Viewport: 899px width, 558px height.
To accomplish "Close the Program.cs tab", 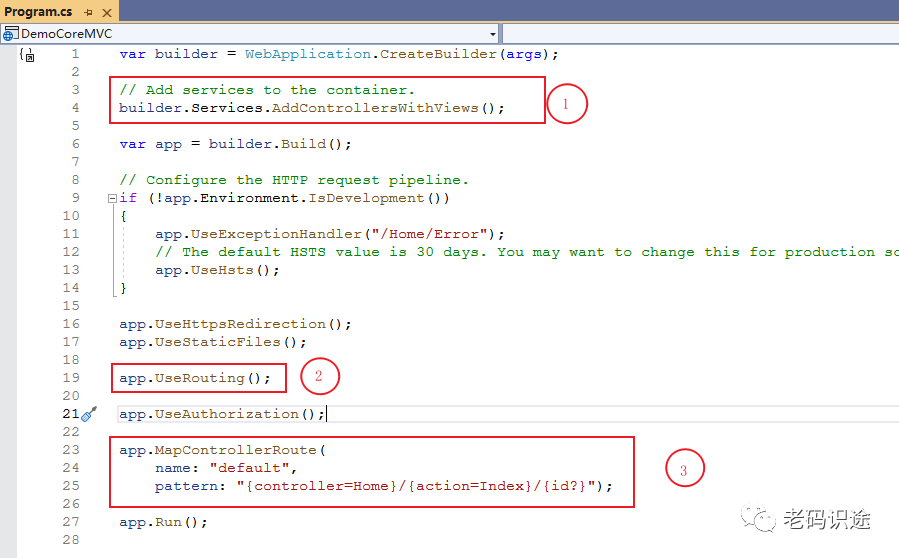I will 107,12.
